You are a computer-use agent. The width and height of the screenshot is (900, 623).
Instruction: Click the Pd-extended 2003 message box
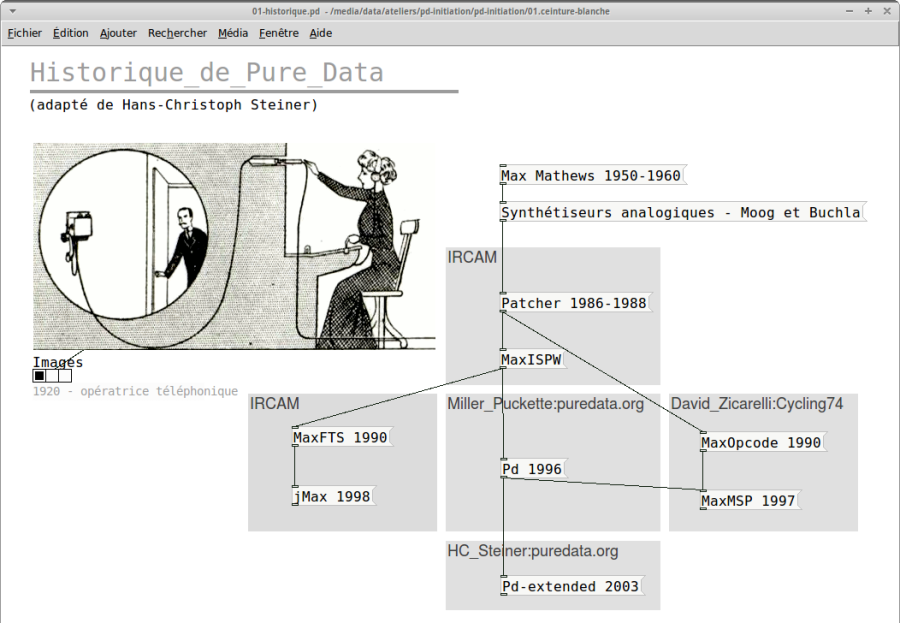pos(572,586)
